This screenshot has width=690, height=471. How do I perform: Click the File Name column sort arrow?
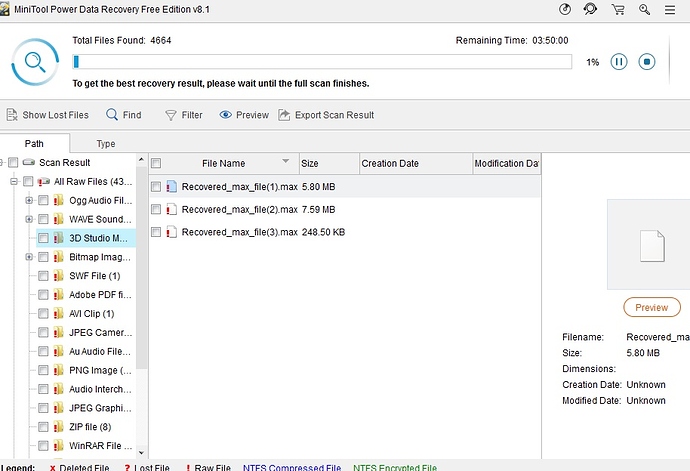coord(286,161)
